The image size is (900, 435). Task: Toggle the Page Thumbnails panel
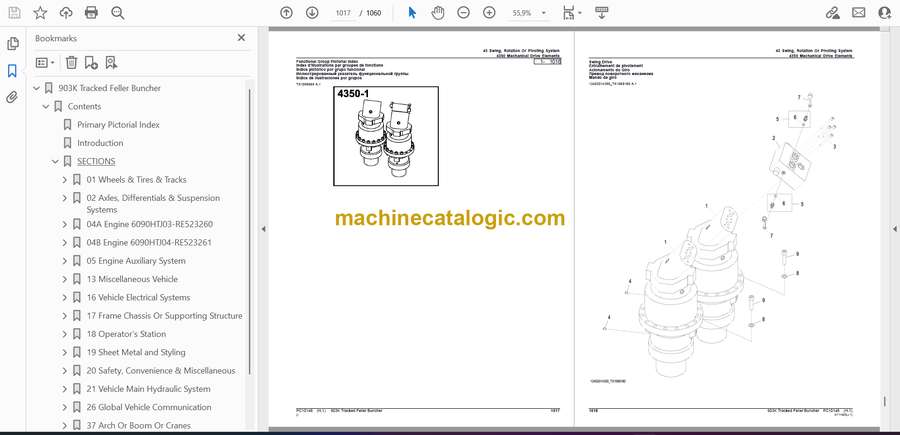[13, 44]
